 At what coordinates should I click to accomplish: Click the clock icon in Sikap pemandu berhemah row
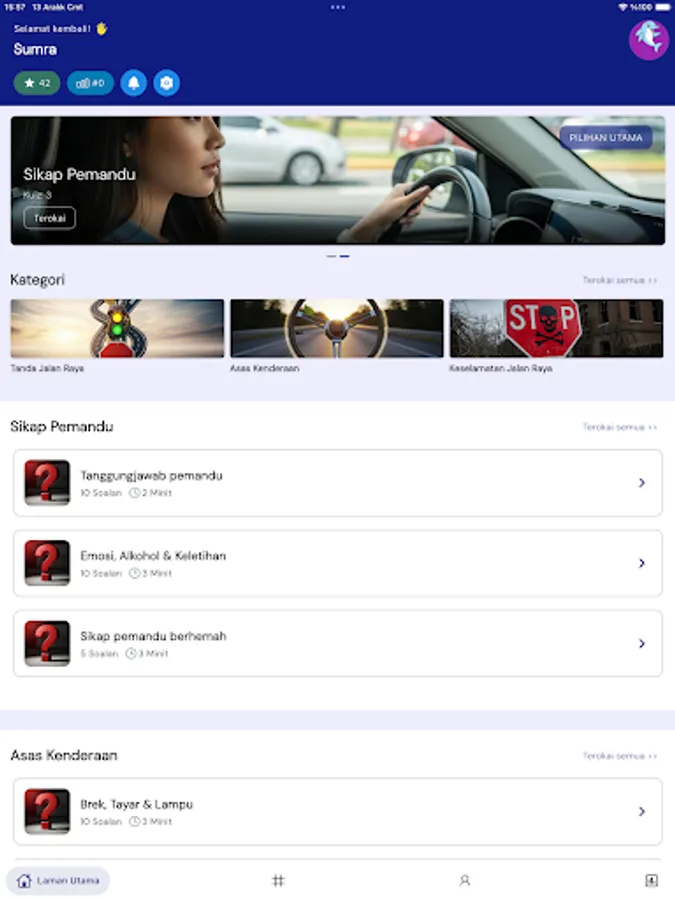point(131,654)
